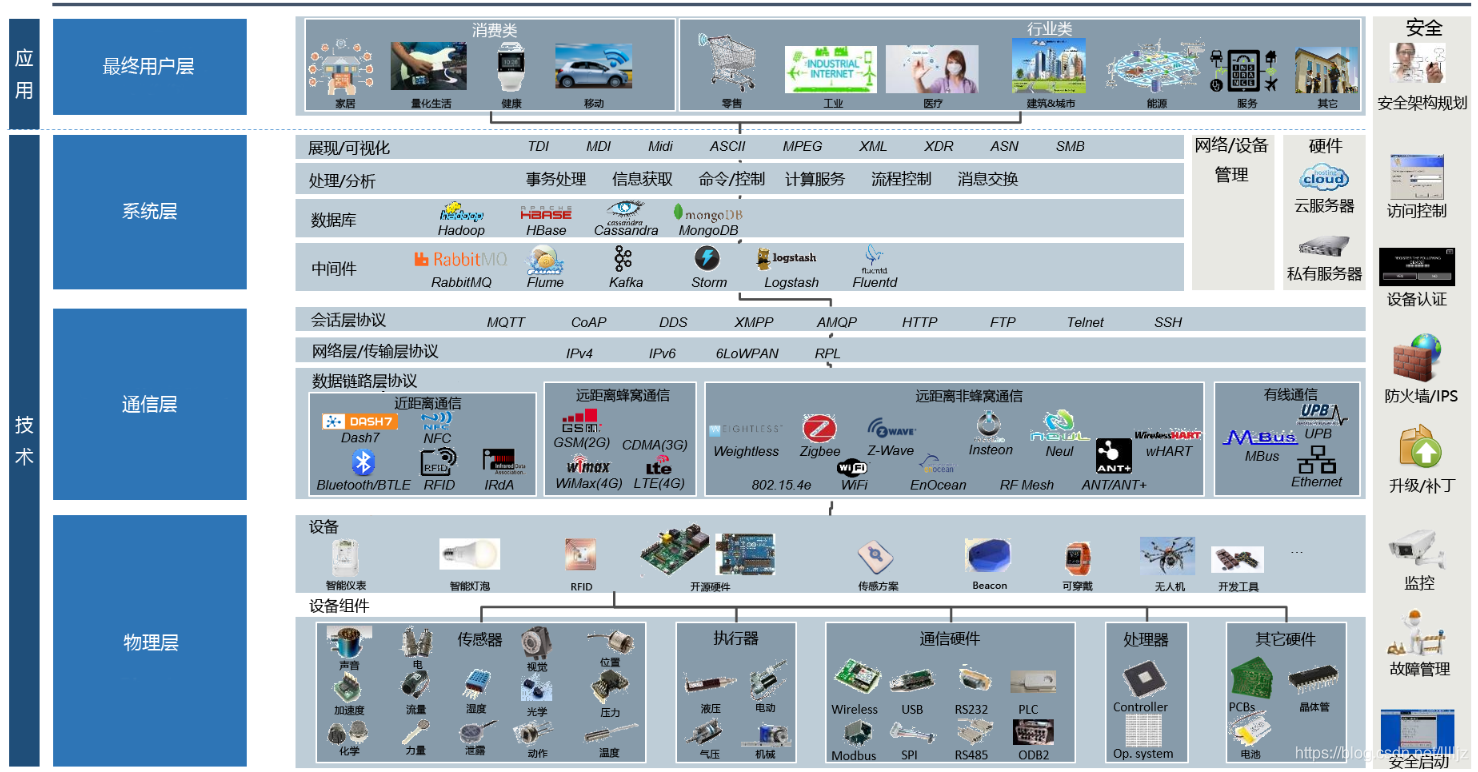Select the wearable (可穿戴) watch image
Image resolution: width=1478 pixels, height=772 pixels.
[x=1078, y=557]
